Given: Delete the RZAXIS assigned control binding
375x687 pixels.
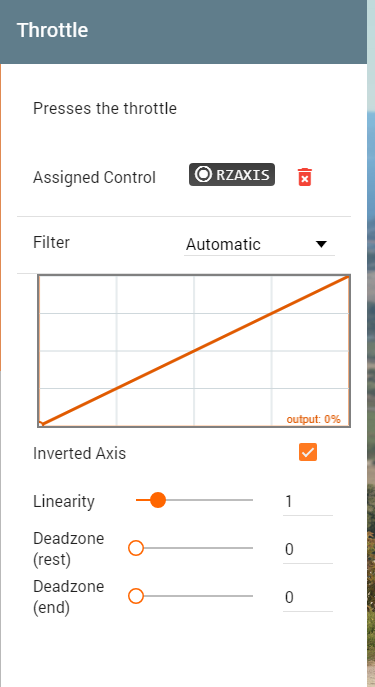Looking at the screenshot, I should tap(305, 177).
